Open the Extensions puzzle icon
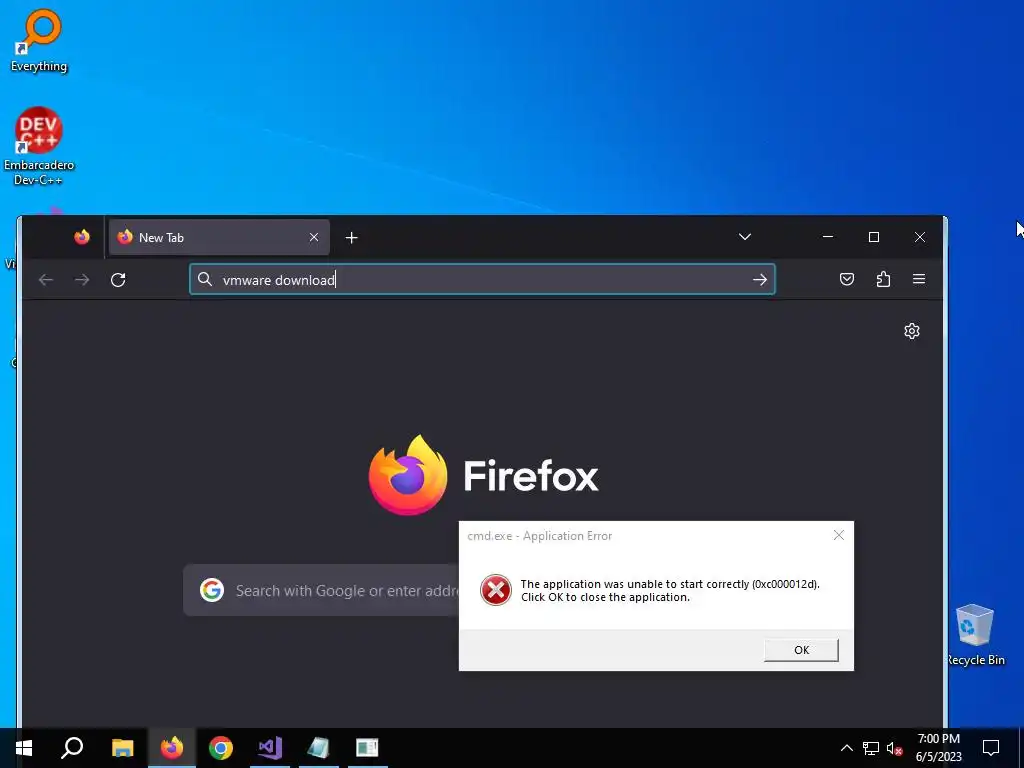1024x768 pixels. (x=883, y=280)
